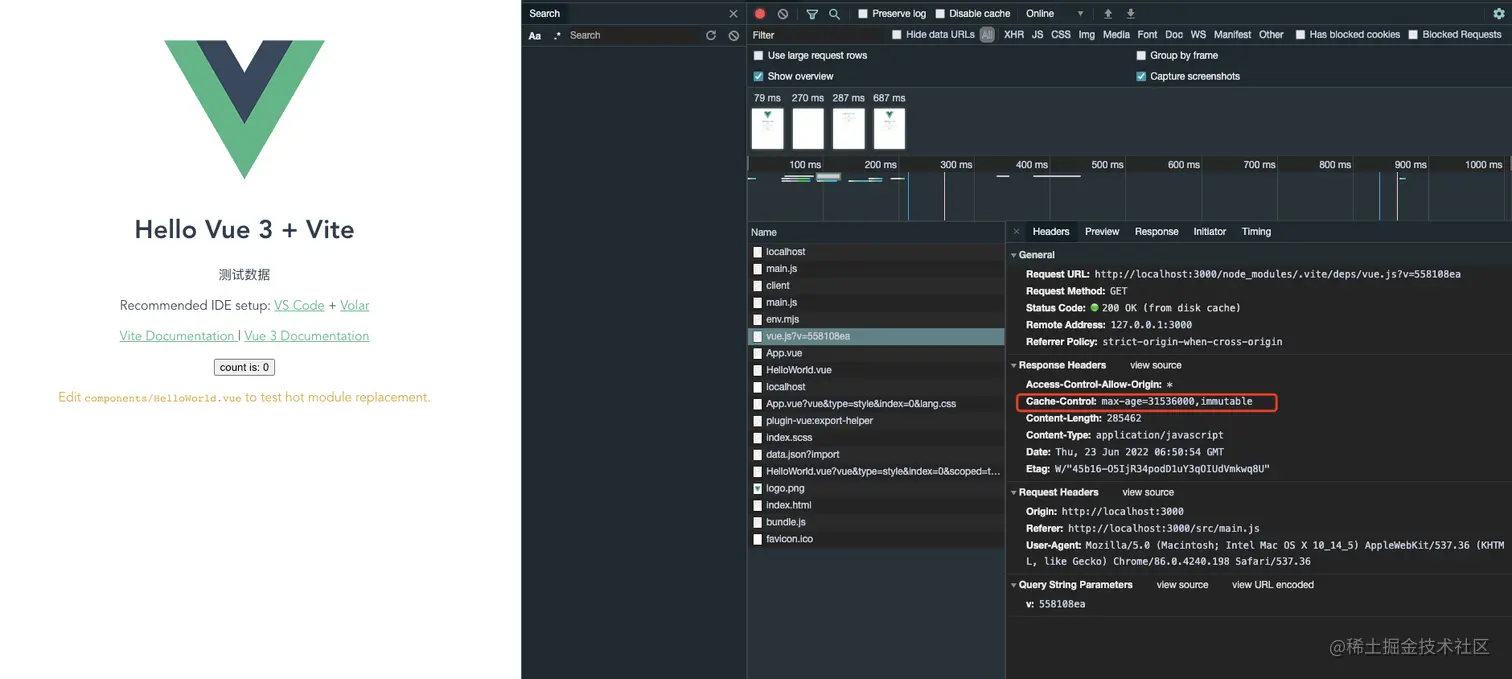Screen dimensions: 1512x679
Task: Select the favicon.ico request row
Action: [x=876, y=539]
